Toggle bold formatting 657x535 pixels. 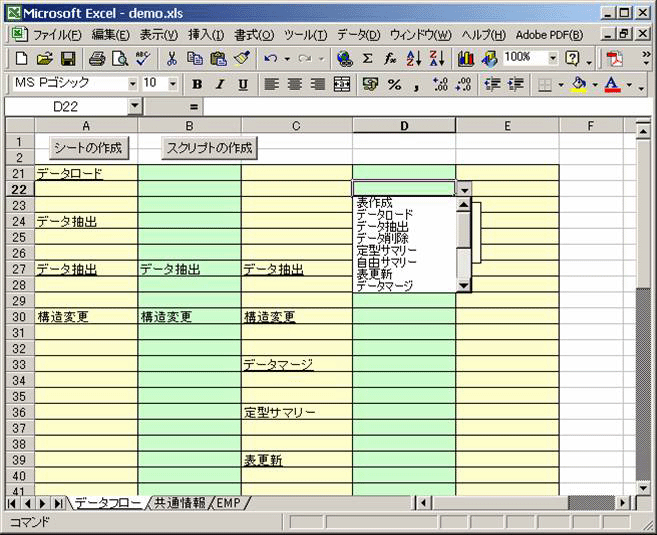click(197, 85)
